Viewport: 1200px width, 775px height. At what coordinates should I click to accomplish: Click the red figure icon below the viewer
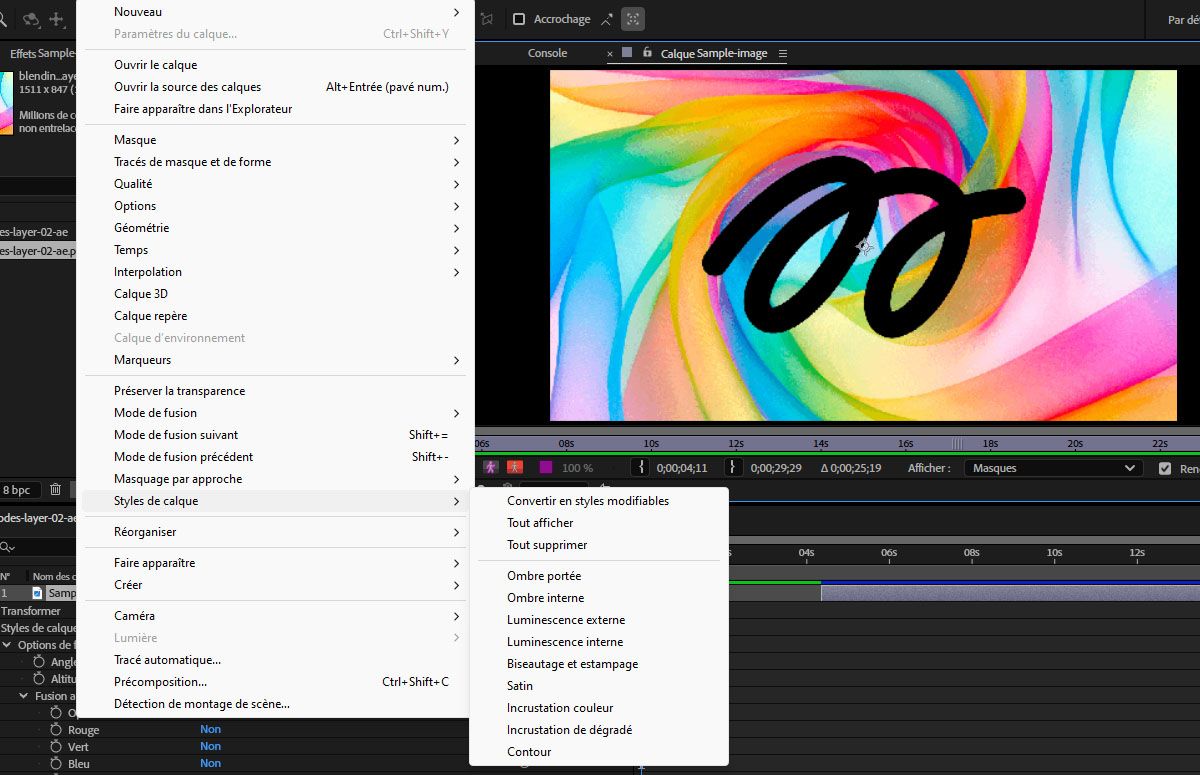point(515,467)
